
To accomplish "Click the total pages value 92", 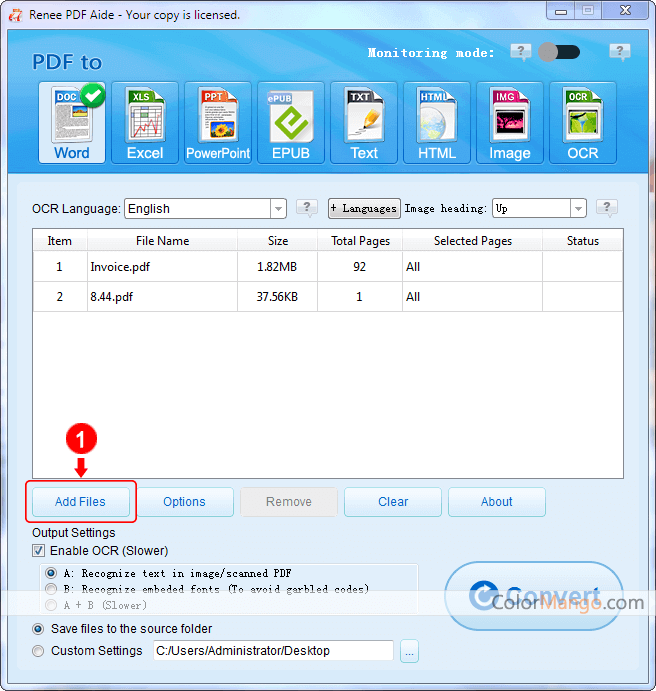I will (360, 267).
